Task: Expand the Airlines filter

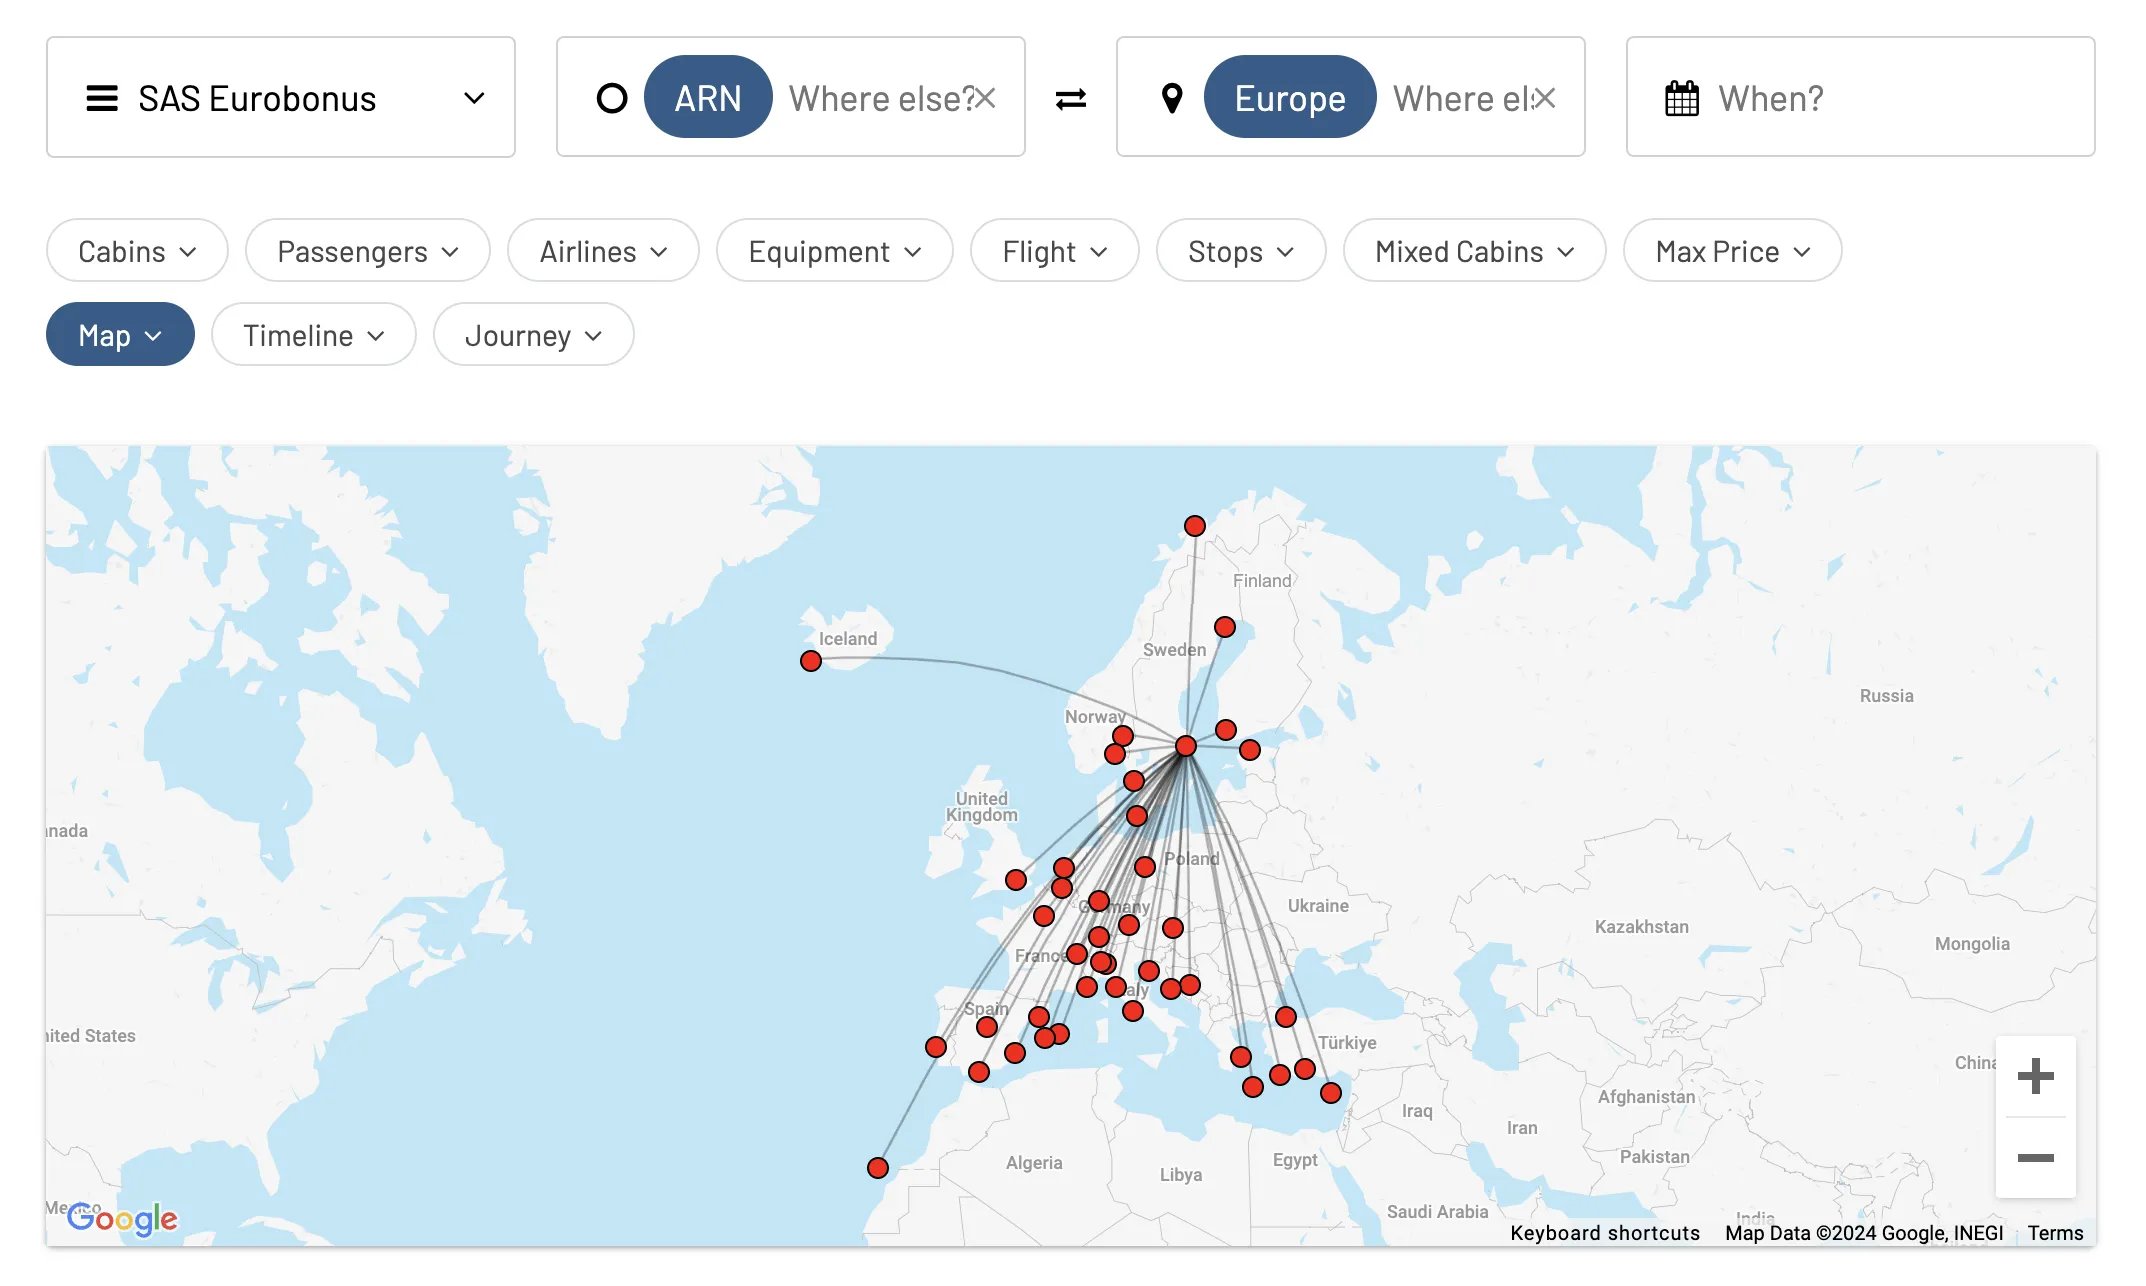Action: tap(603, 251)
